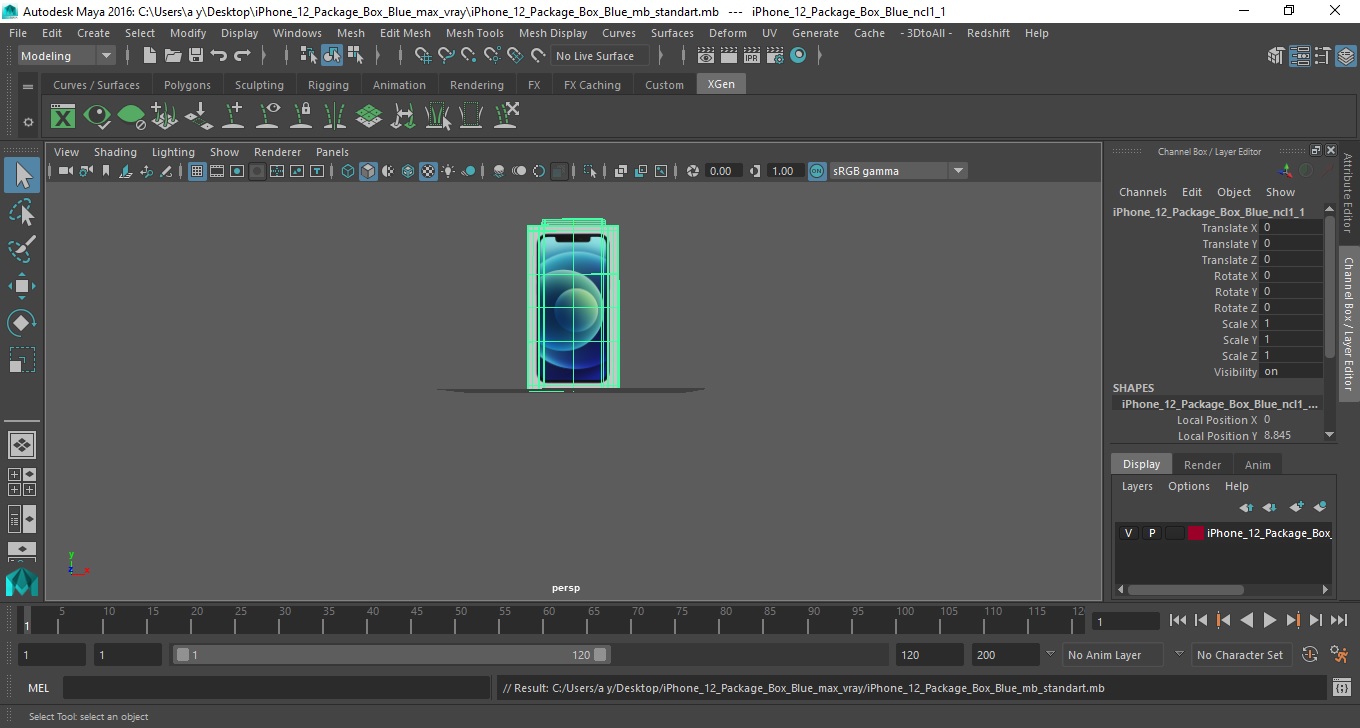This screenshot has height=728, width=1360.
Task: Activate the Lasso select tool
Action: (22, 212)
